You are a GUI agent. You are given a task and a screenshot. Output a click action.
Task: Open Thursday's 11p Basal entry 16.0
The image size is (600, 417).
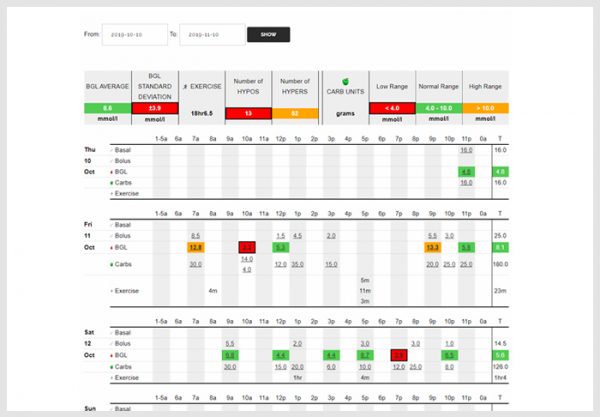(466, 150)
